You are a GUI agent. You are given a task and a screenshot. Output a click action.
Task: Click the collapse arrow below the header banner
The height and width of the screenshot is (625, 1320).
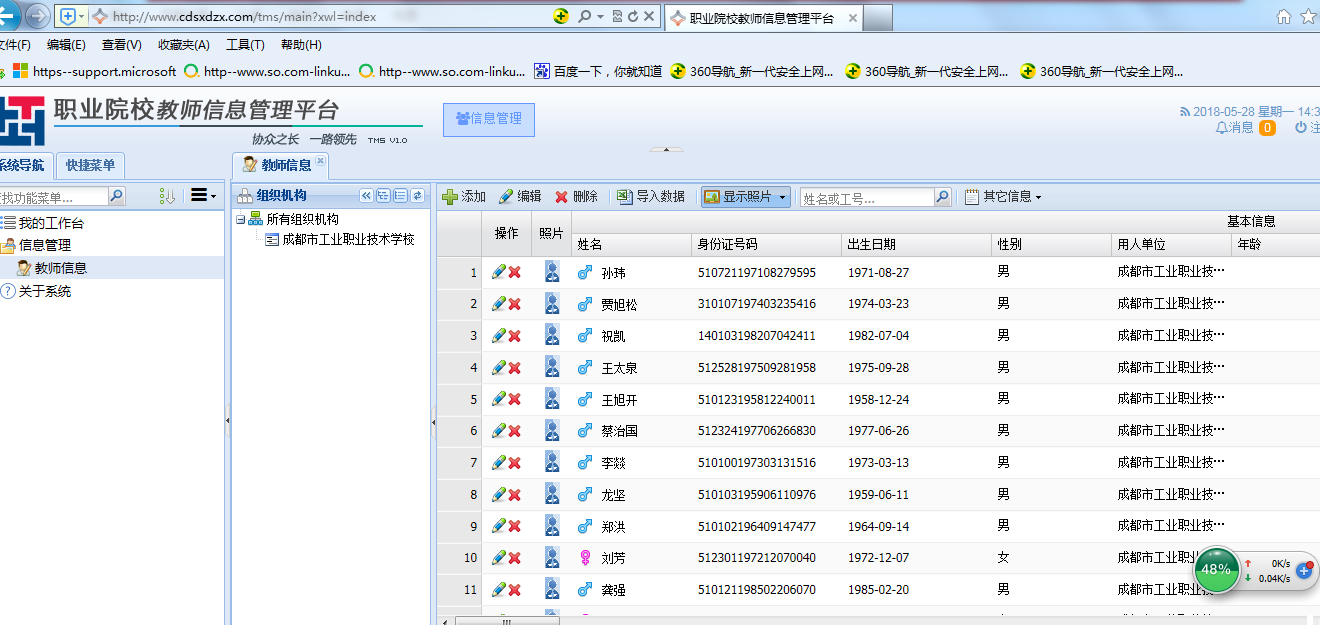[x=667, y=149]
